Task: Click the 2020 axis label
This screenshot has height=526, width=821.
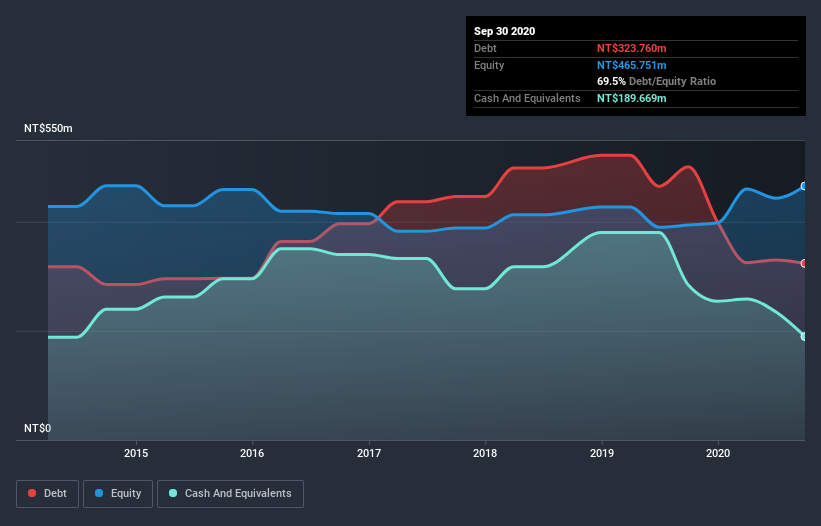Action: pos(718,453)
